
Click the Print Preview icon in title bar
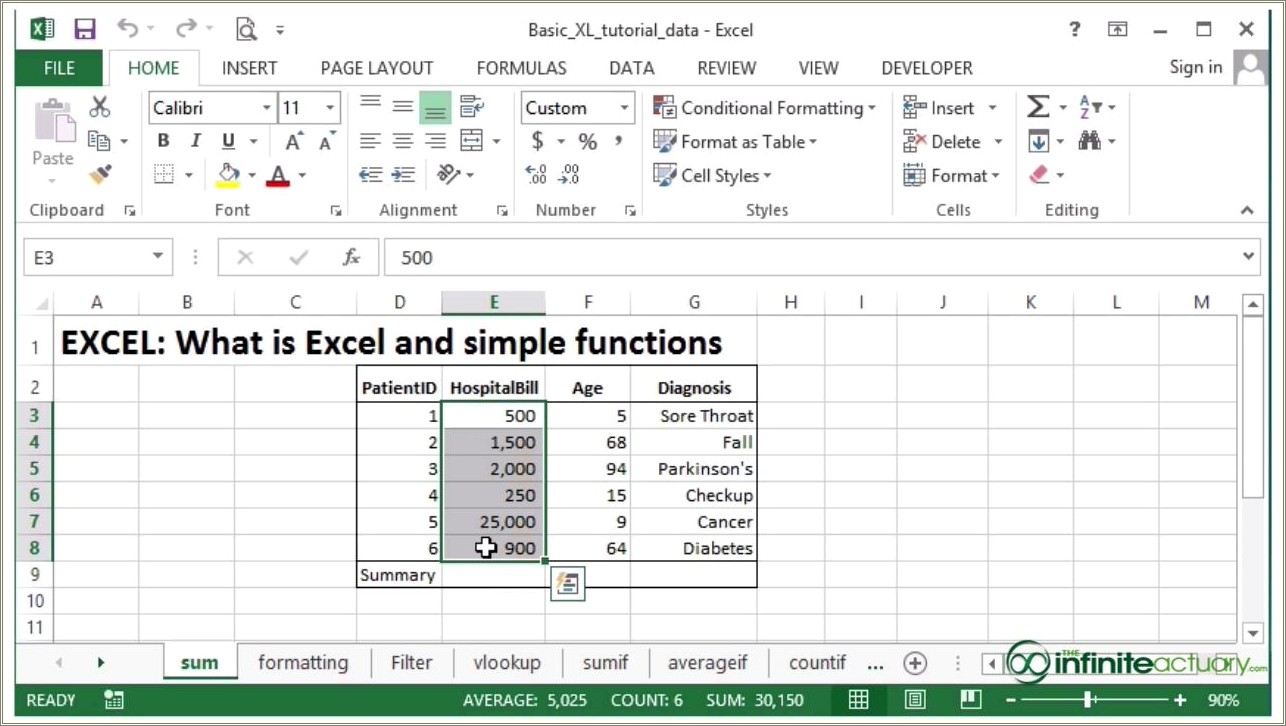click(247, 29)
